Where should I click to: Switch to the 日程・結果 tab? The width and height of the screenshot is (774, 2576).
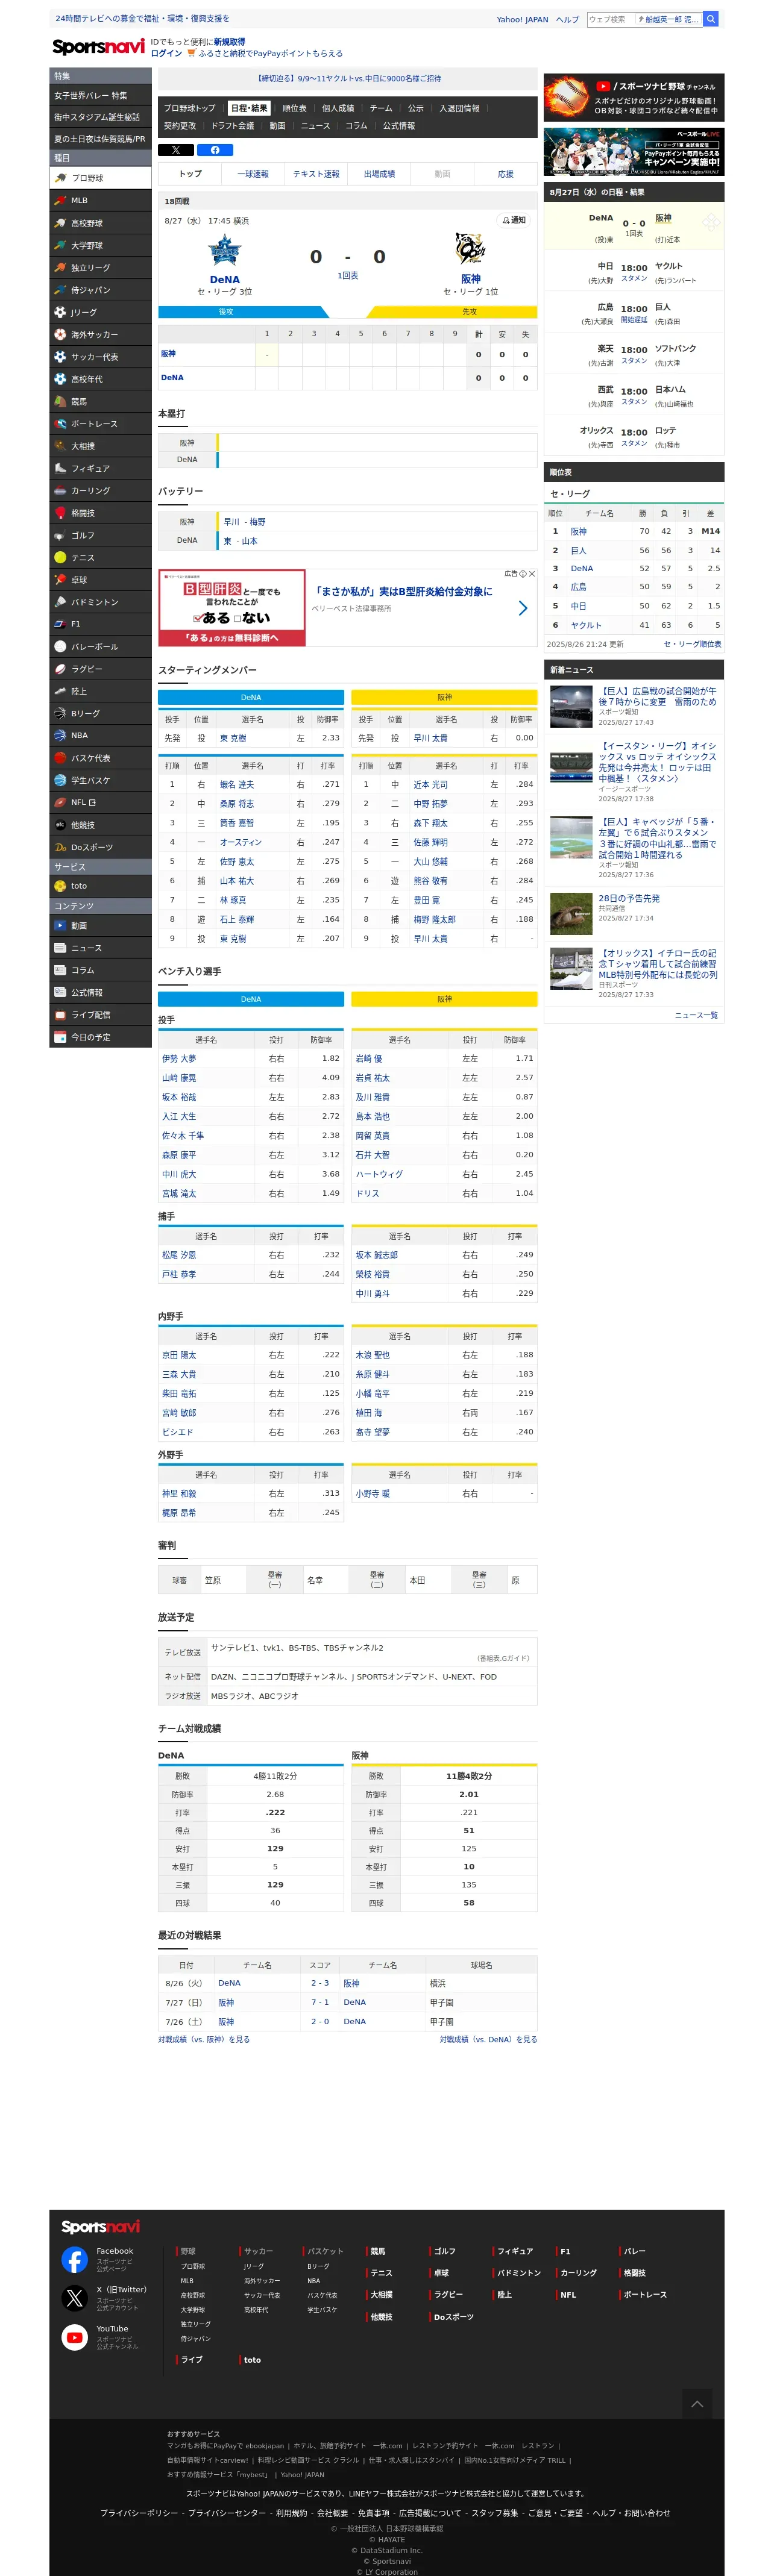249,108
